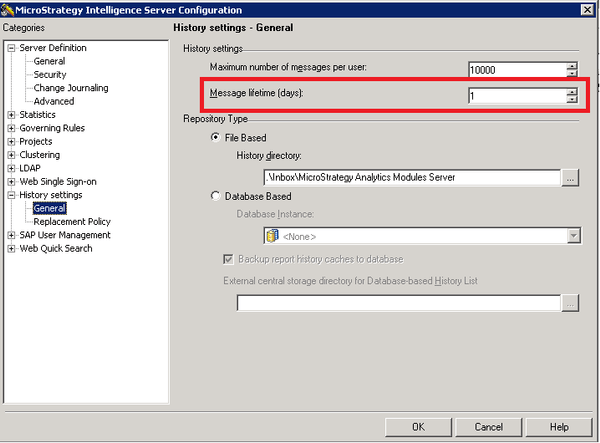Click the MicroStrategy title bar app icon
600x443 pixels.
[7, 10]
